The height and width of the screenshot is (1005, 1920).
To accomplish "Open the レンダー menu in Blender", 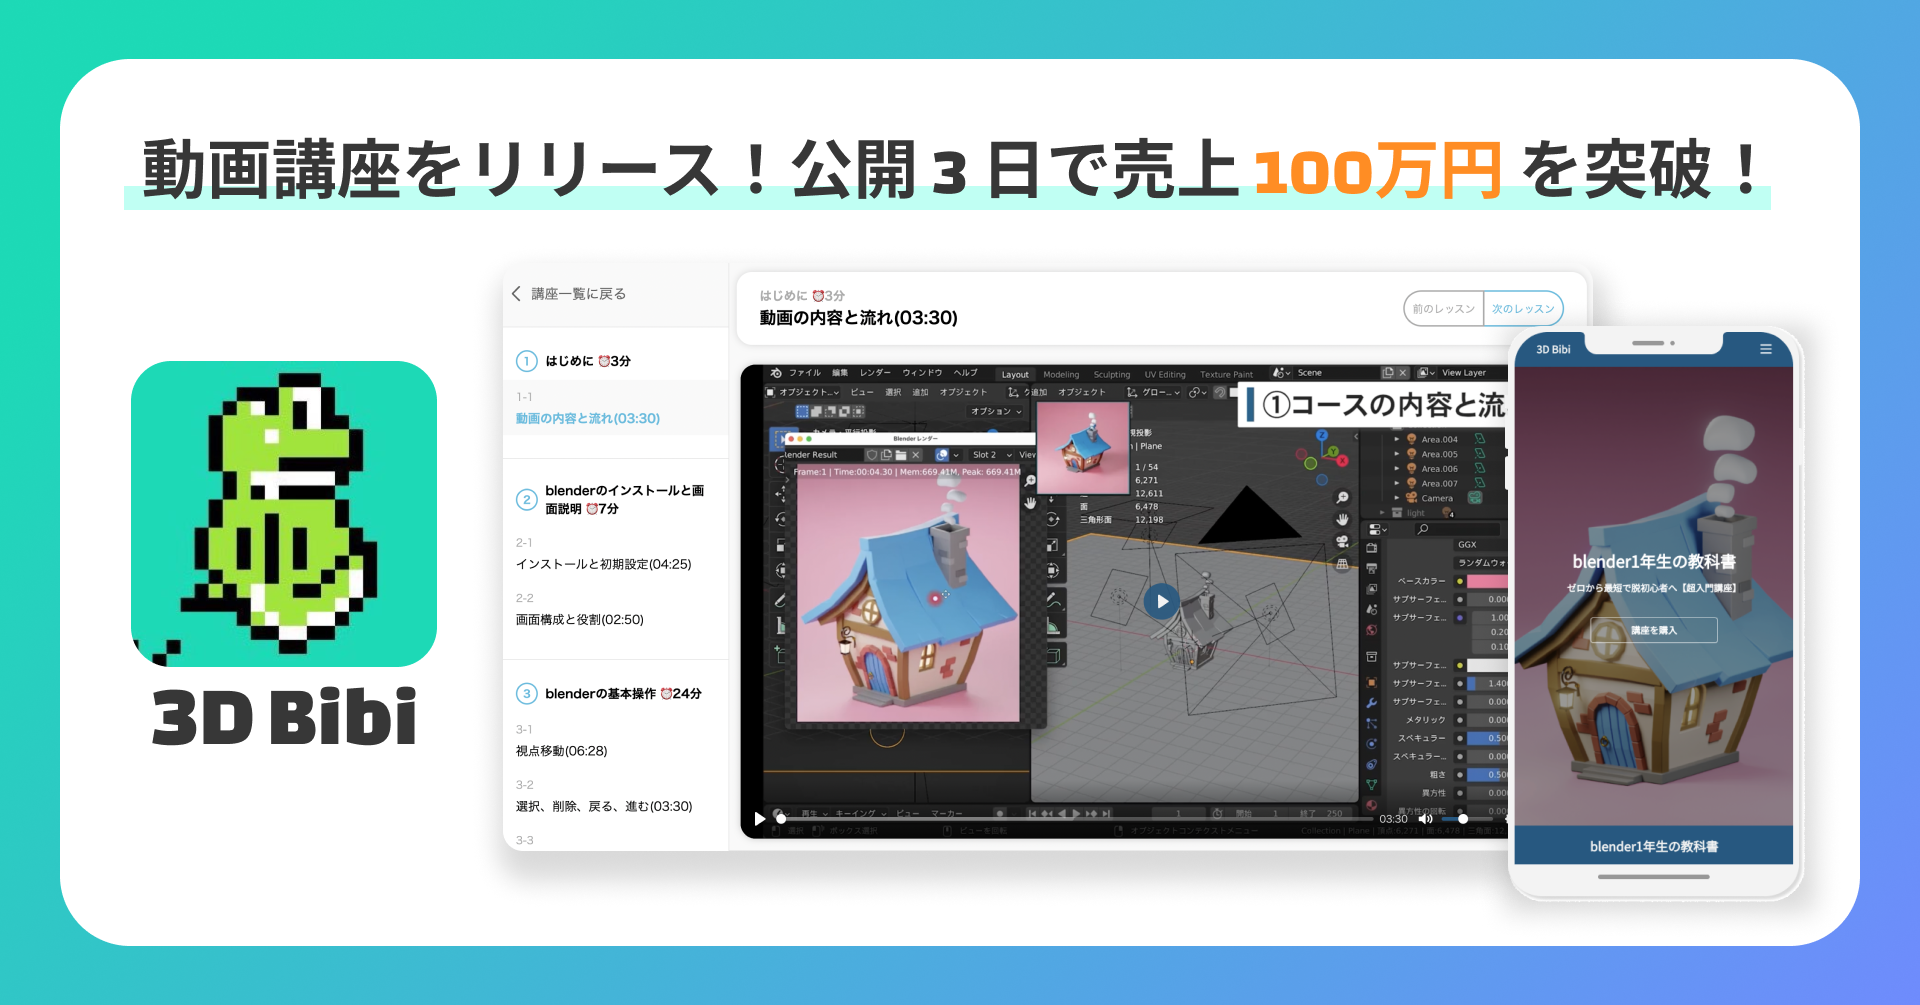I will pos(875,373).
